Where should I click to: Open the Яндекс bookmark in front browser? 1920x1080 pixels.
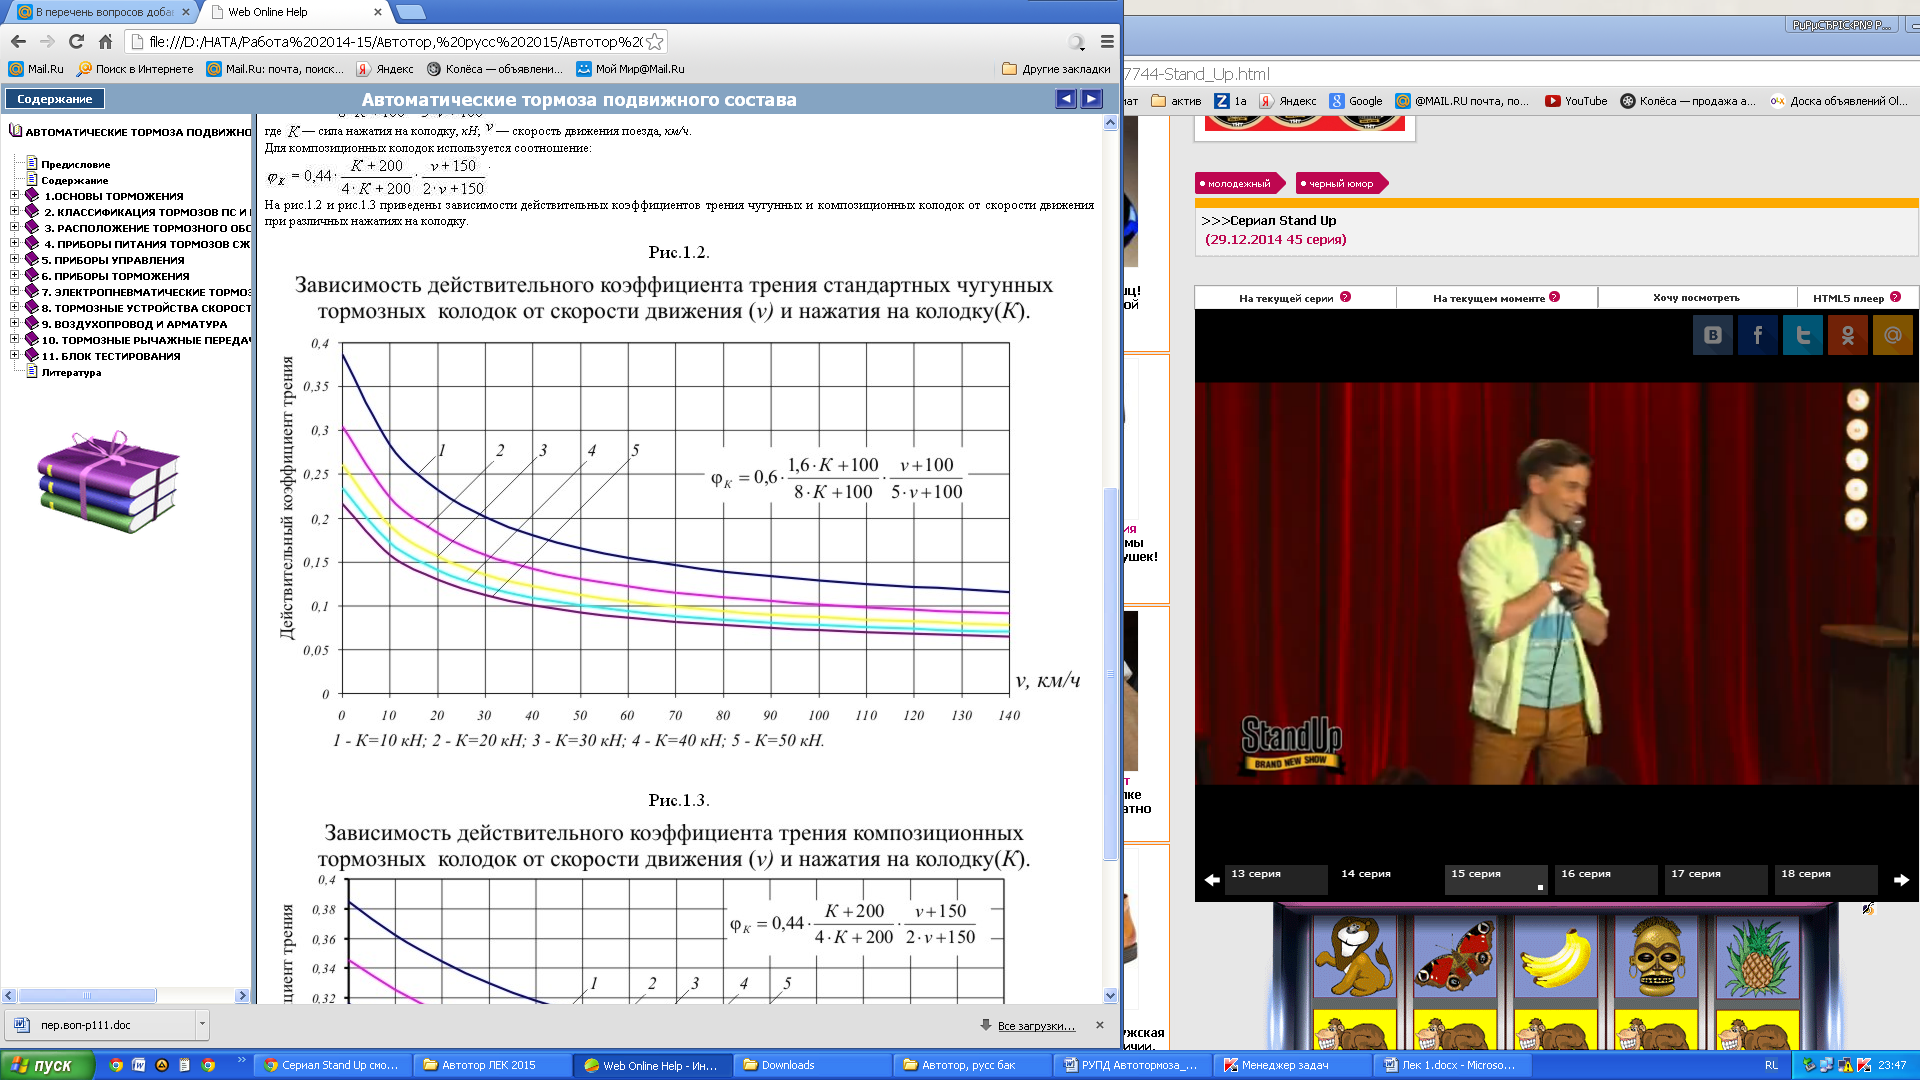[385, 69]
